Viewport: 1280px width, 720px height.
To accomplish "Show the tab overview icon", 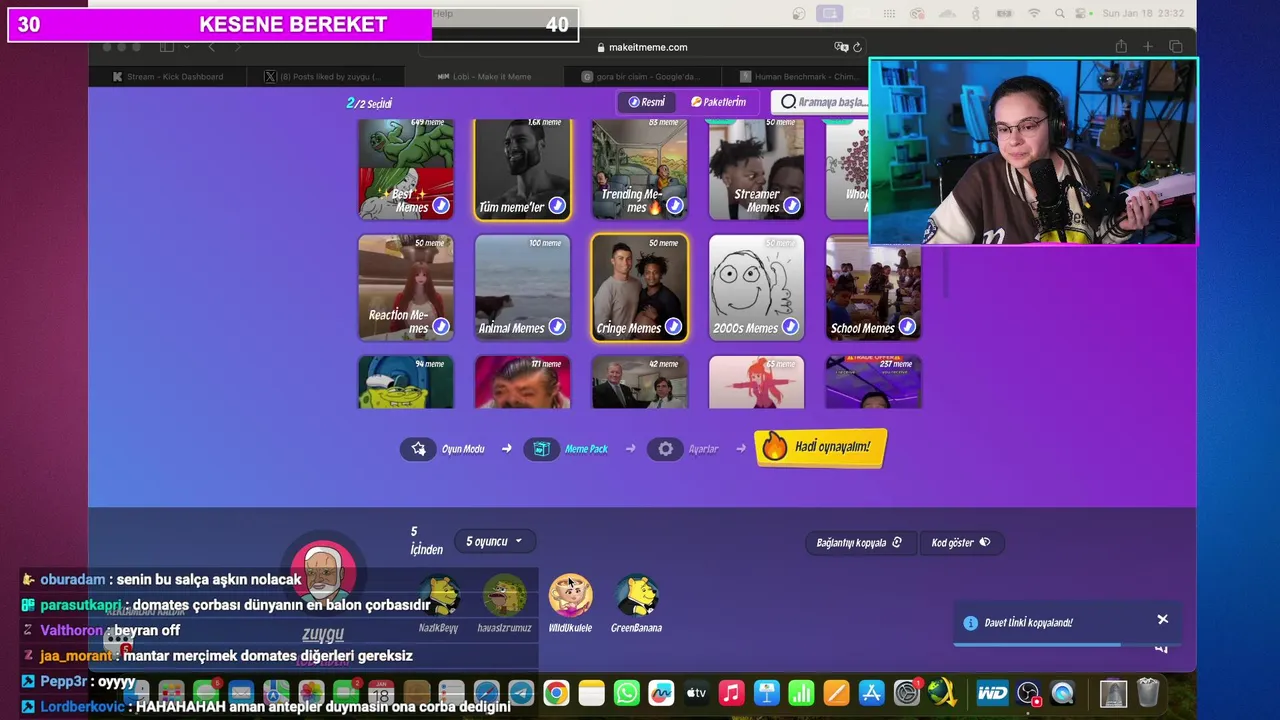I will click(x=1176, y=47).
